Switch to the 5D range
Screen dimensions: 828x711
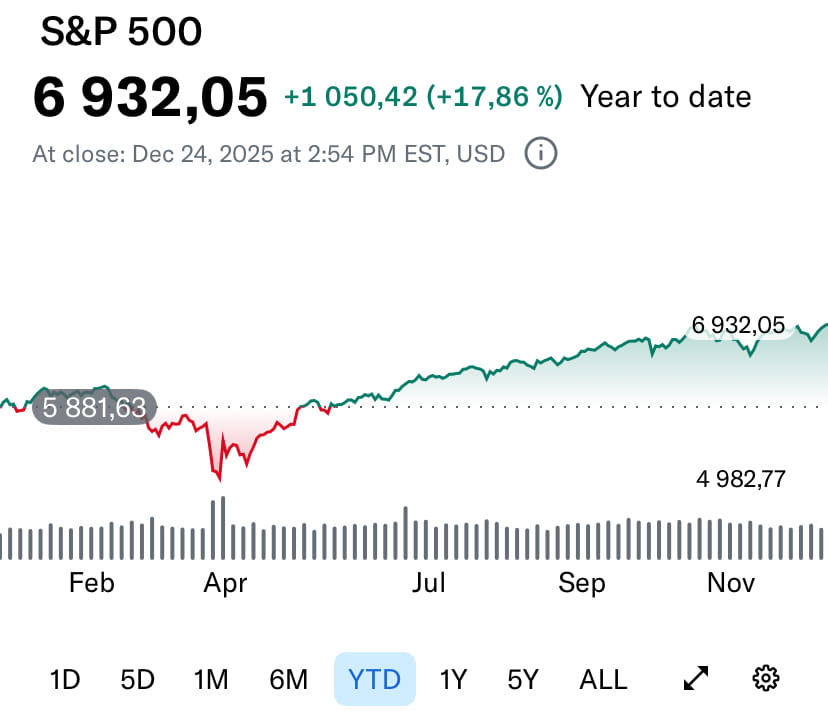pyautogui.click(x=137, y=680)
